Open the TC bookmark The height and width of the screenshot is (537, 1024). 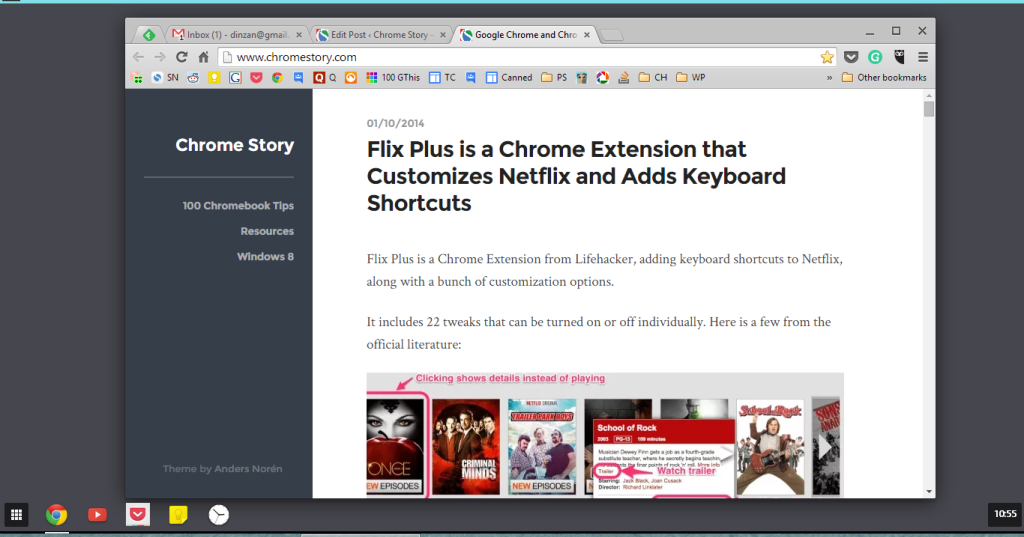click(442, 77)
